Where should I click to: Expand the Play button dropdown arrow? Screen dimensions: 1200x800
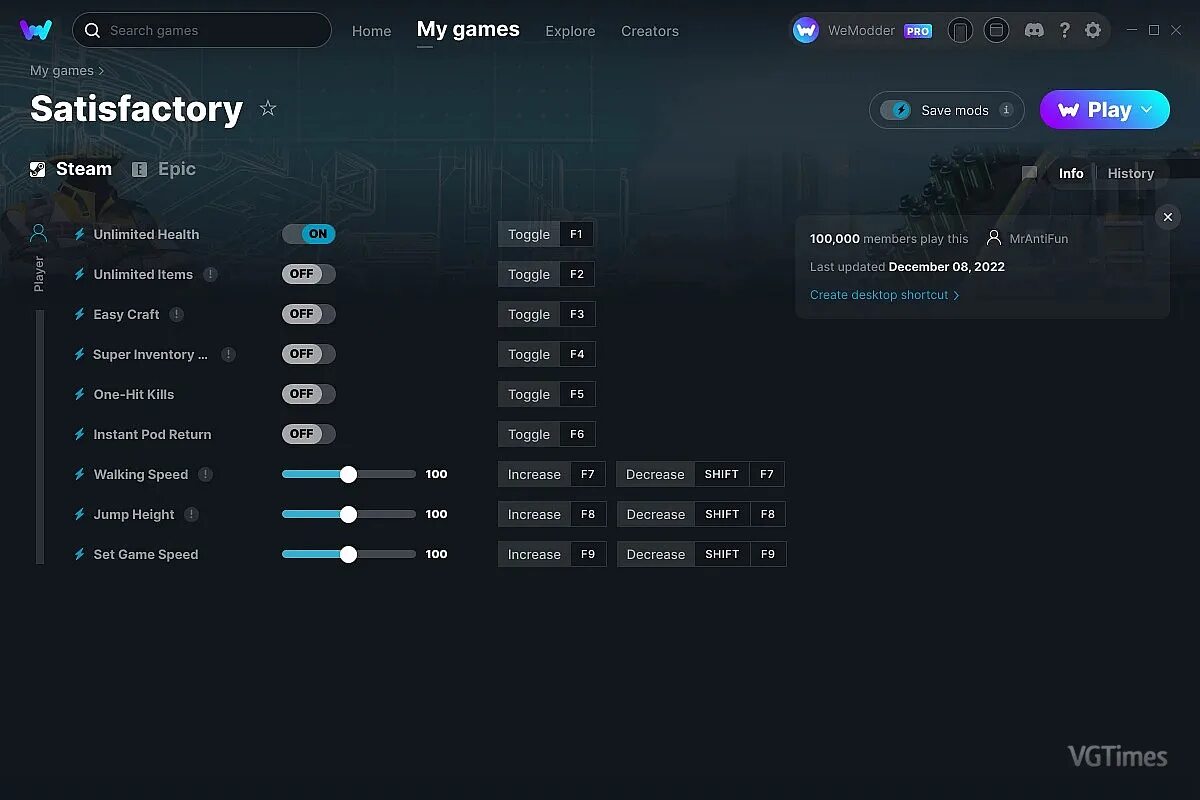coord(1147,110)
